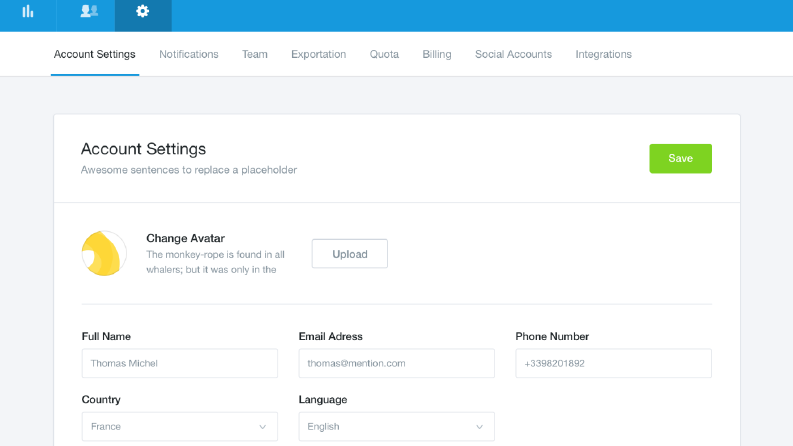The height and width of the screenshot is (446, 793).
Task: Open the users icon in top bar
Action: pos(89,11)
